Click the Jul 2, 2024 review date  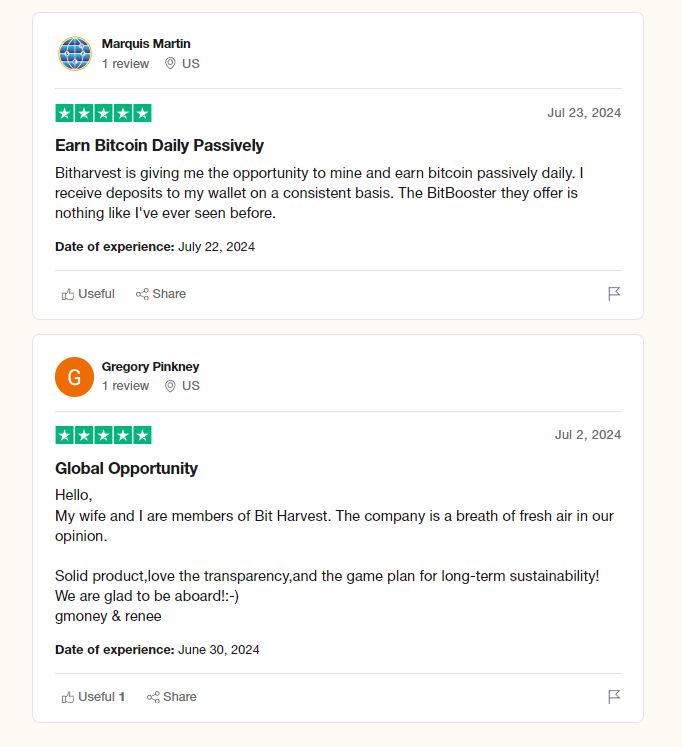click(588, 435)
